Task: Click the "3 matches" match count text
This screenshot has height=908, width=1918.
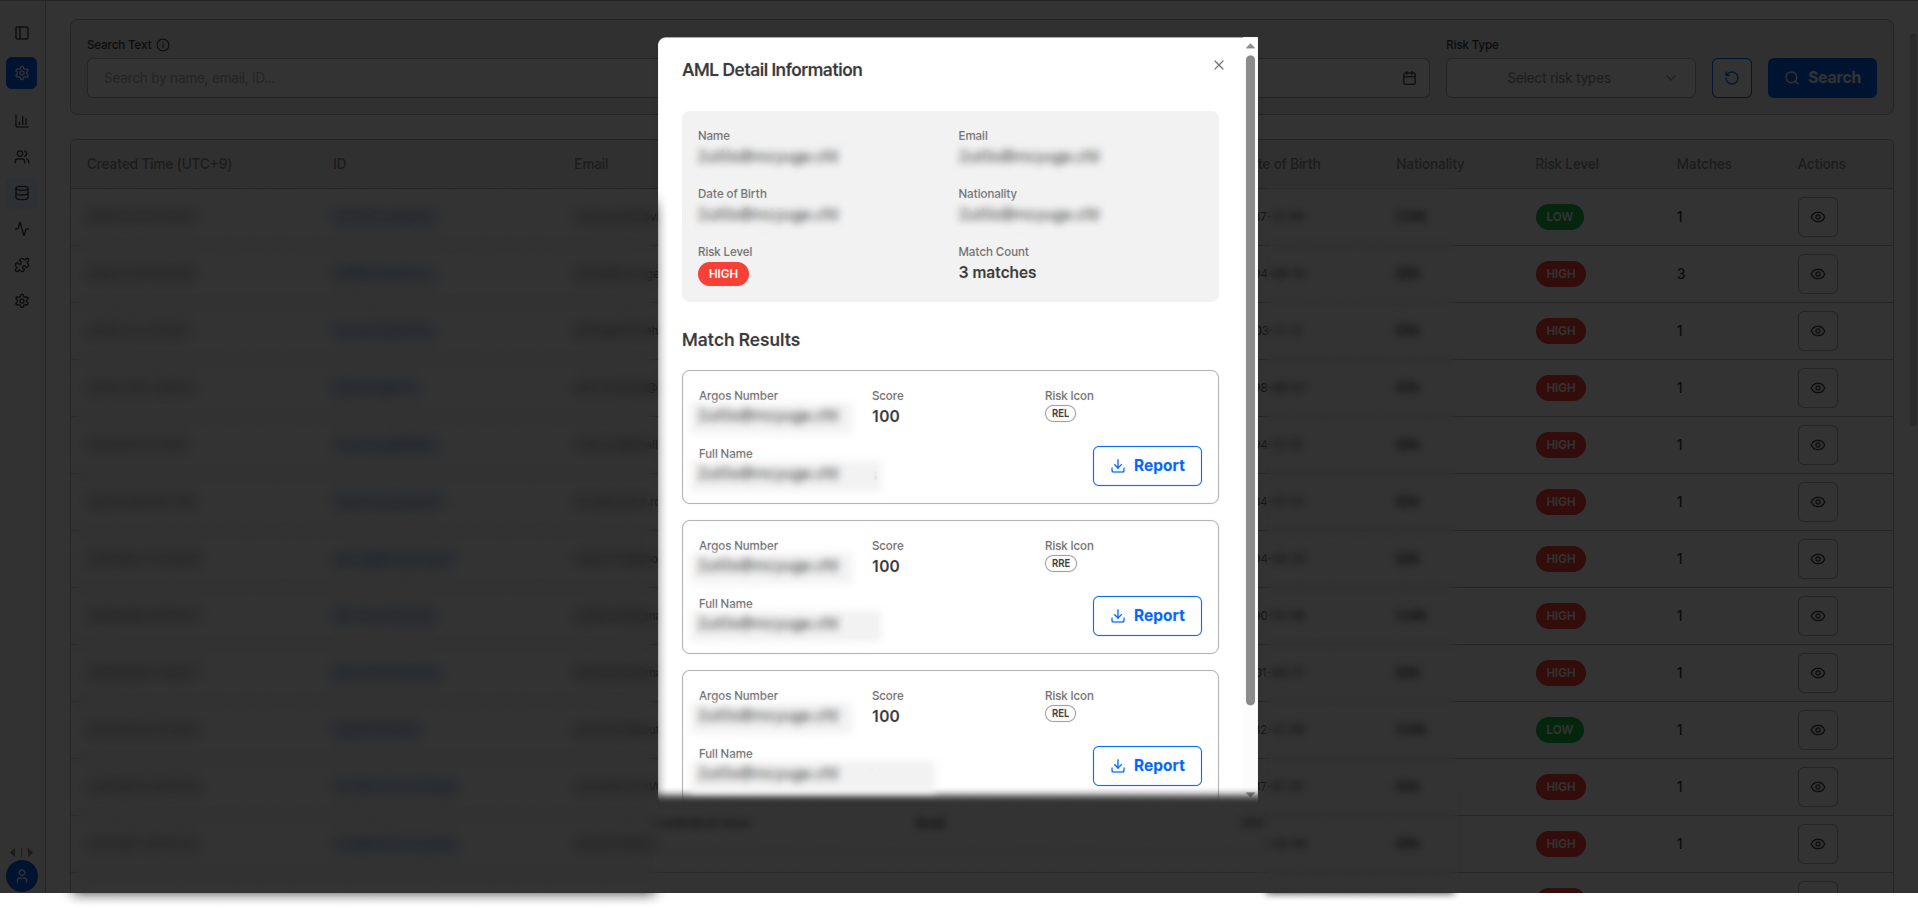Action: (x=997, y=273)
